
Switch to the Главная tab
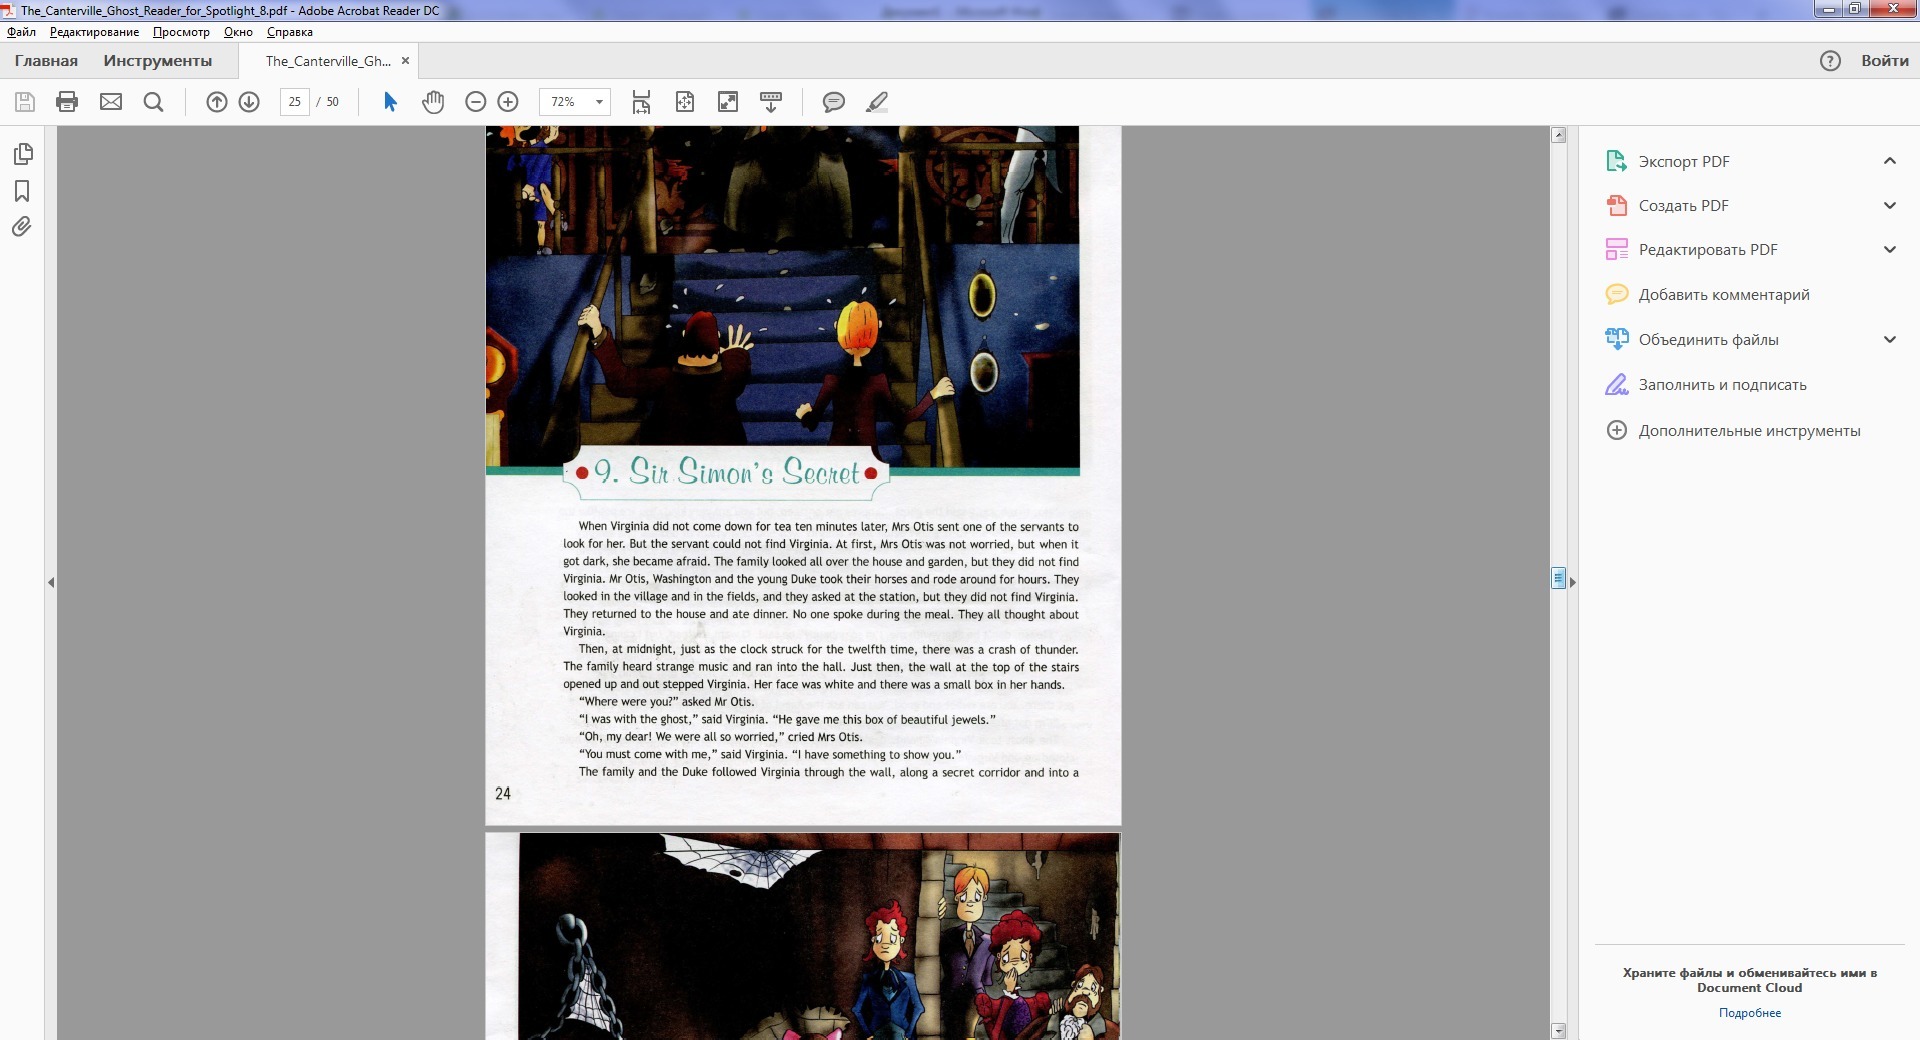click(46, 61)
